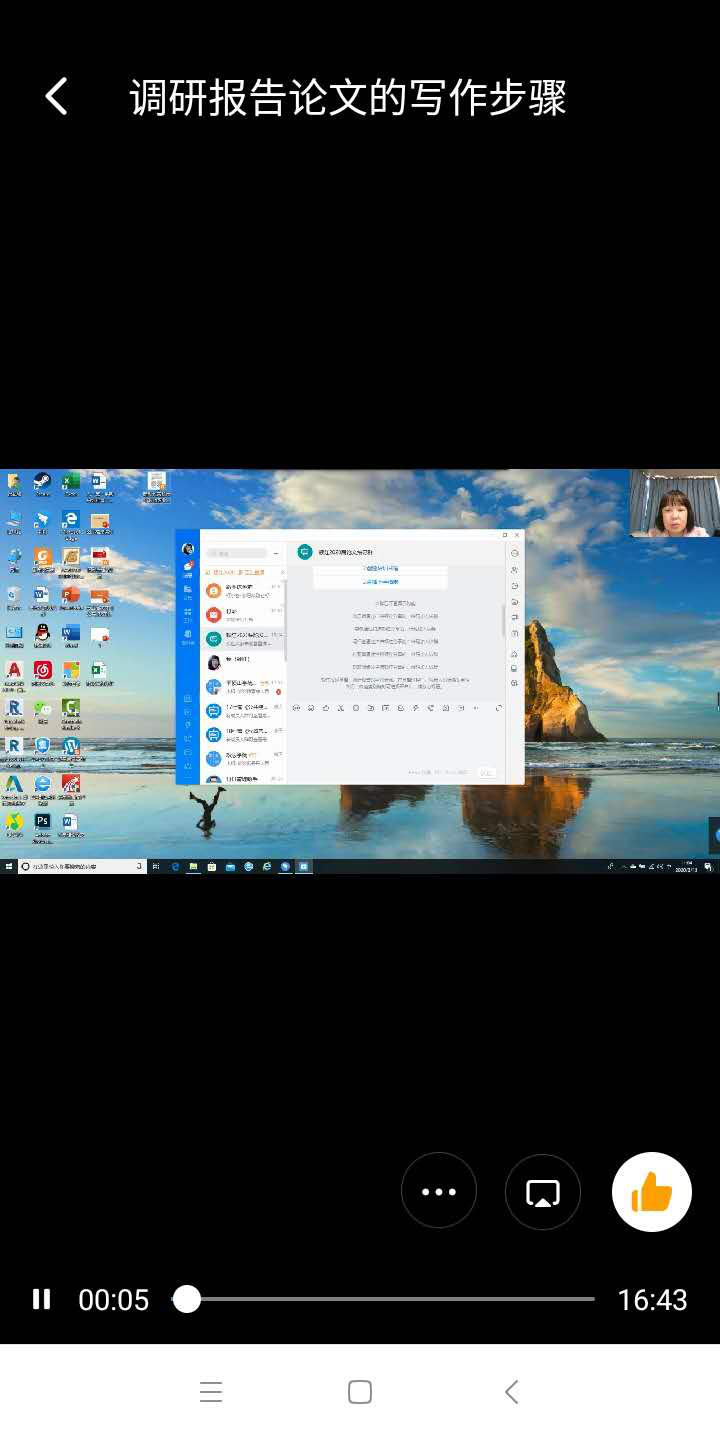Click the video progress slider handle
720x1440 pixels.
coord(187,1299)
